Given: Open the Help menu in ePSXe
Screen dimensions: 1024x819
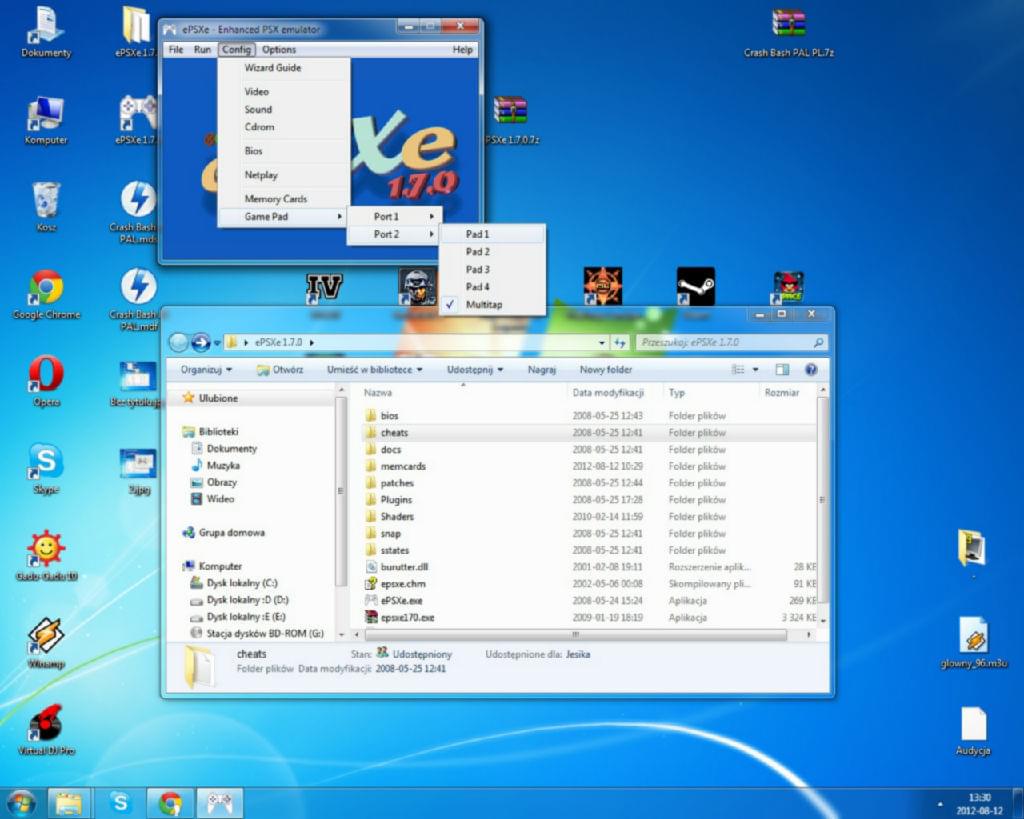Looking at the screenshot, I should click(x=462, y=50).
